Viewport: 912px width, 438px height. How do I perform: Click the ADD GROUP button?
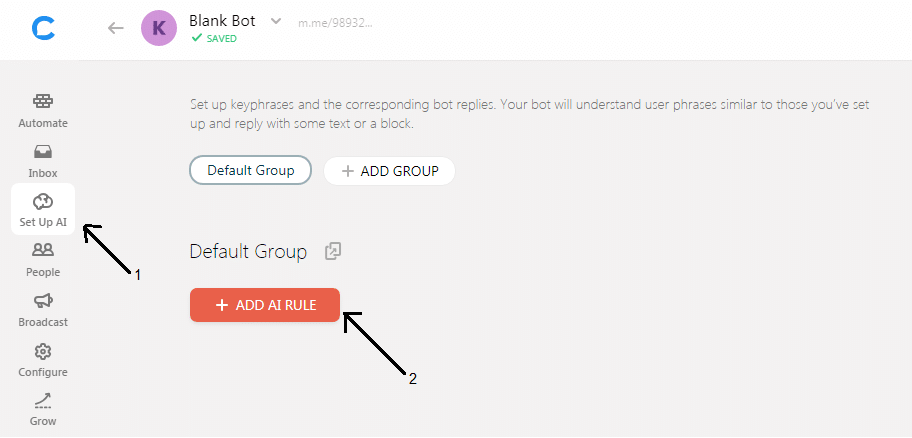pyautogui.click(x=389, y=171)
